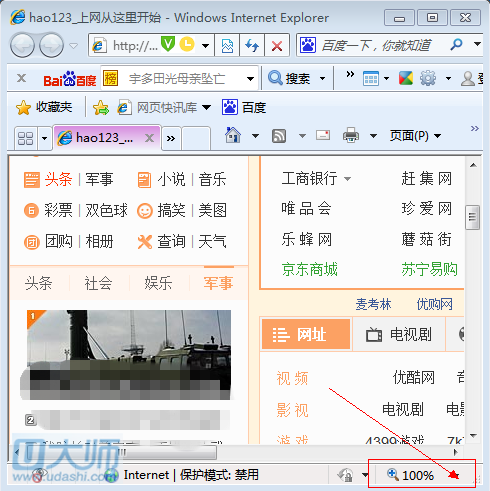Viewport: 490px width, 491px height.
Task: Click the Read Mail envelope icon
Action: [323, 135]
